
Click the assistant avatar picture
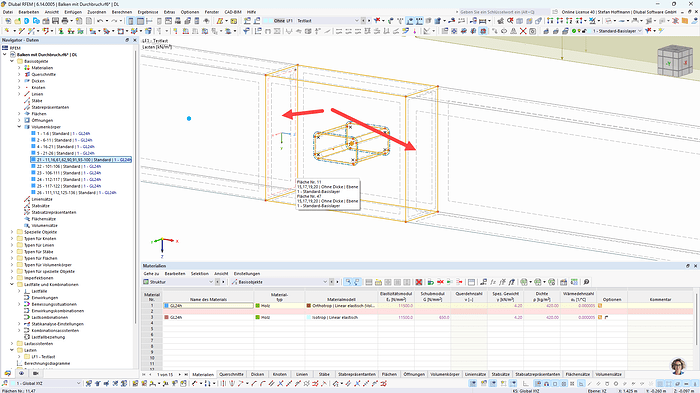(x=678, y=366)
